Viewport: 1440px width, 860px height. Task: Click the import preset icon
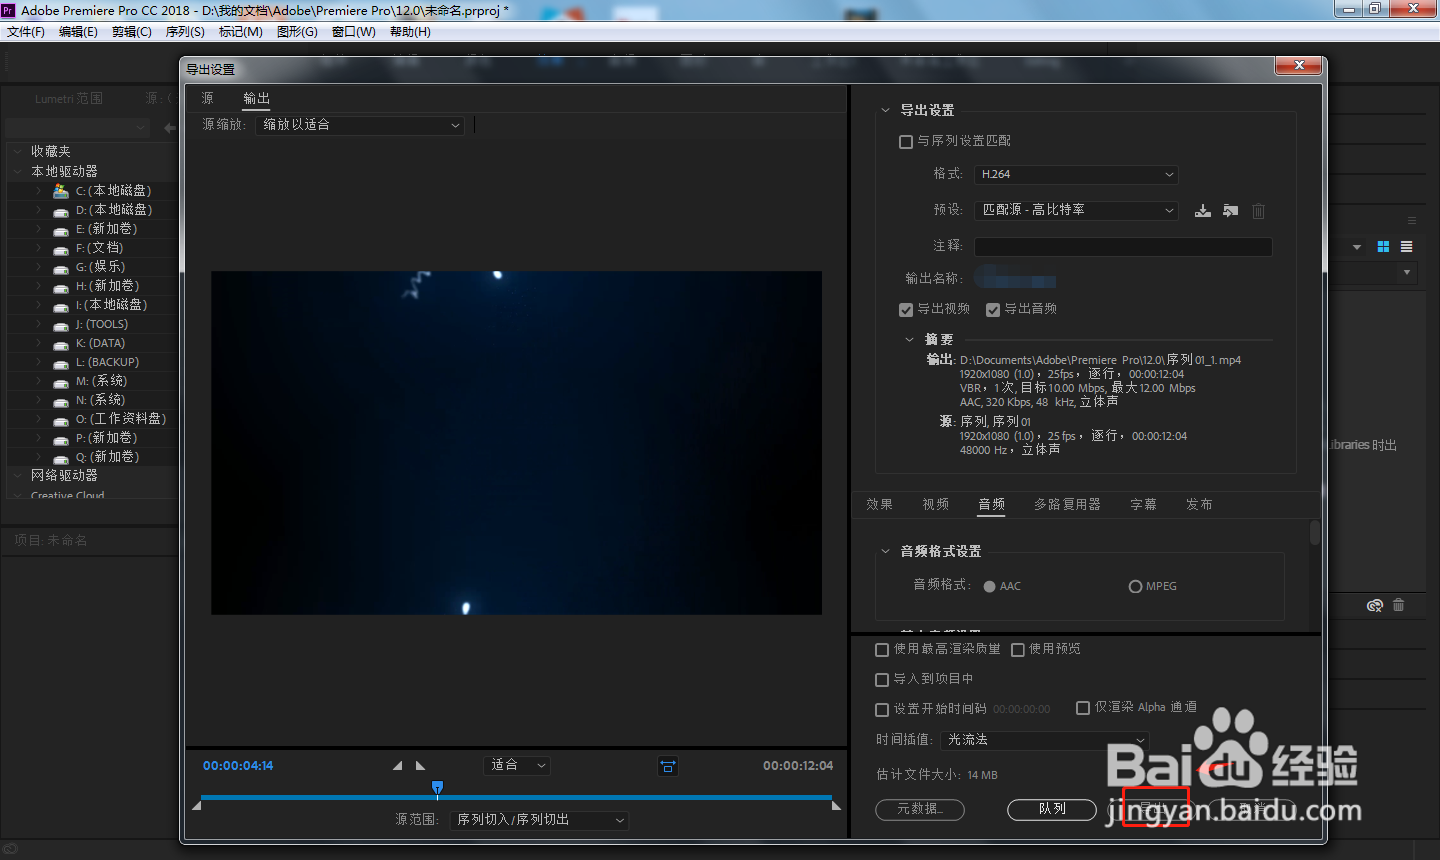[1231, 211]
